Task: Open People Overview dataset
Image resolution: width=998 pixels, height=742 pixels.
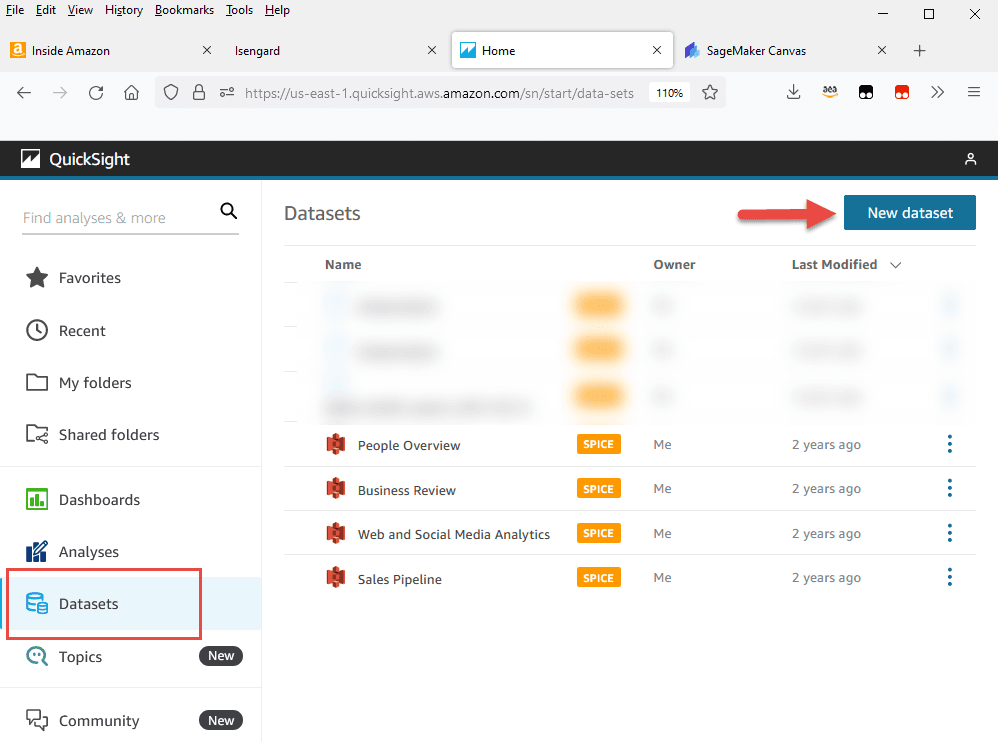Action: tap(409, 445)
